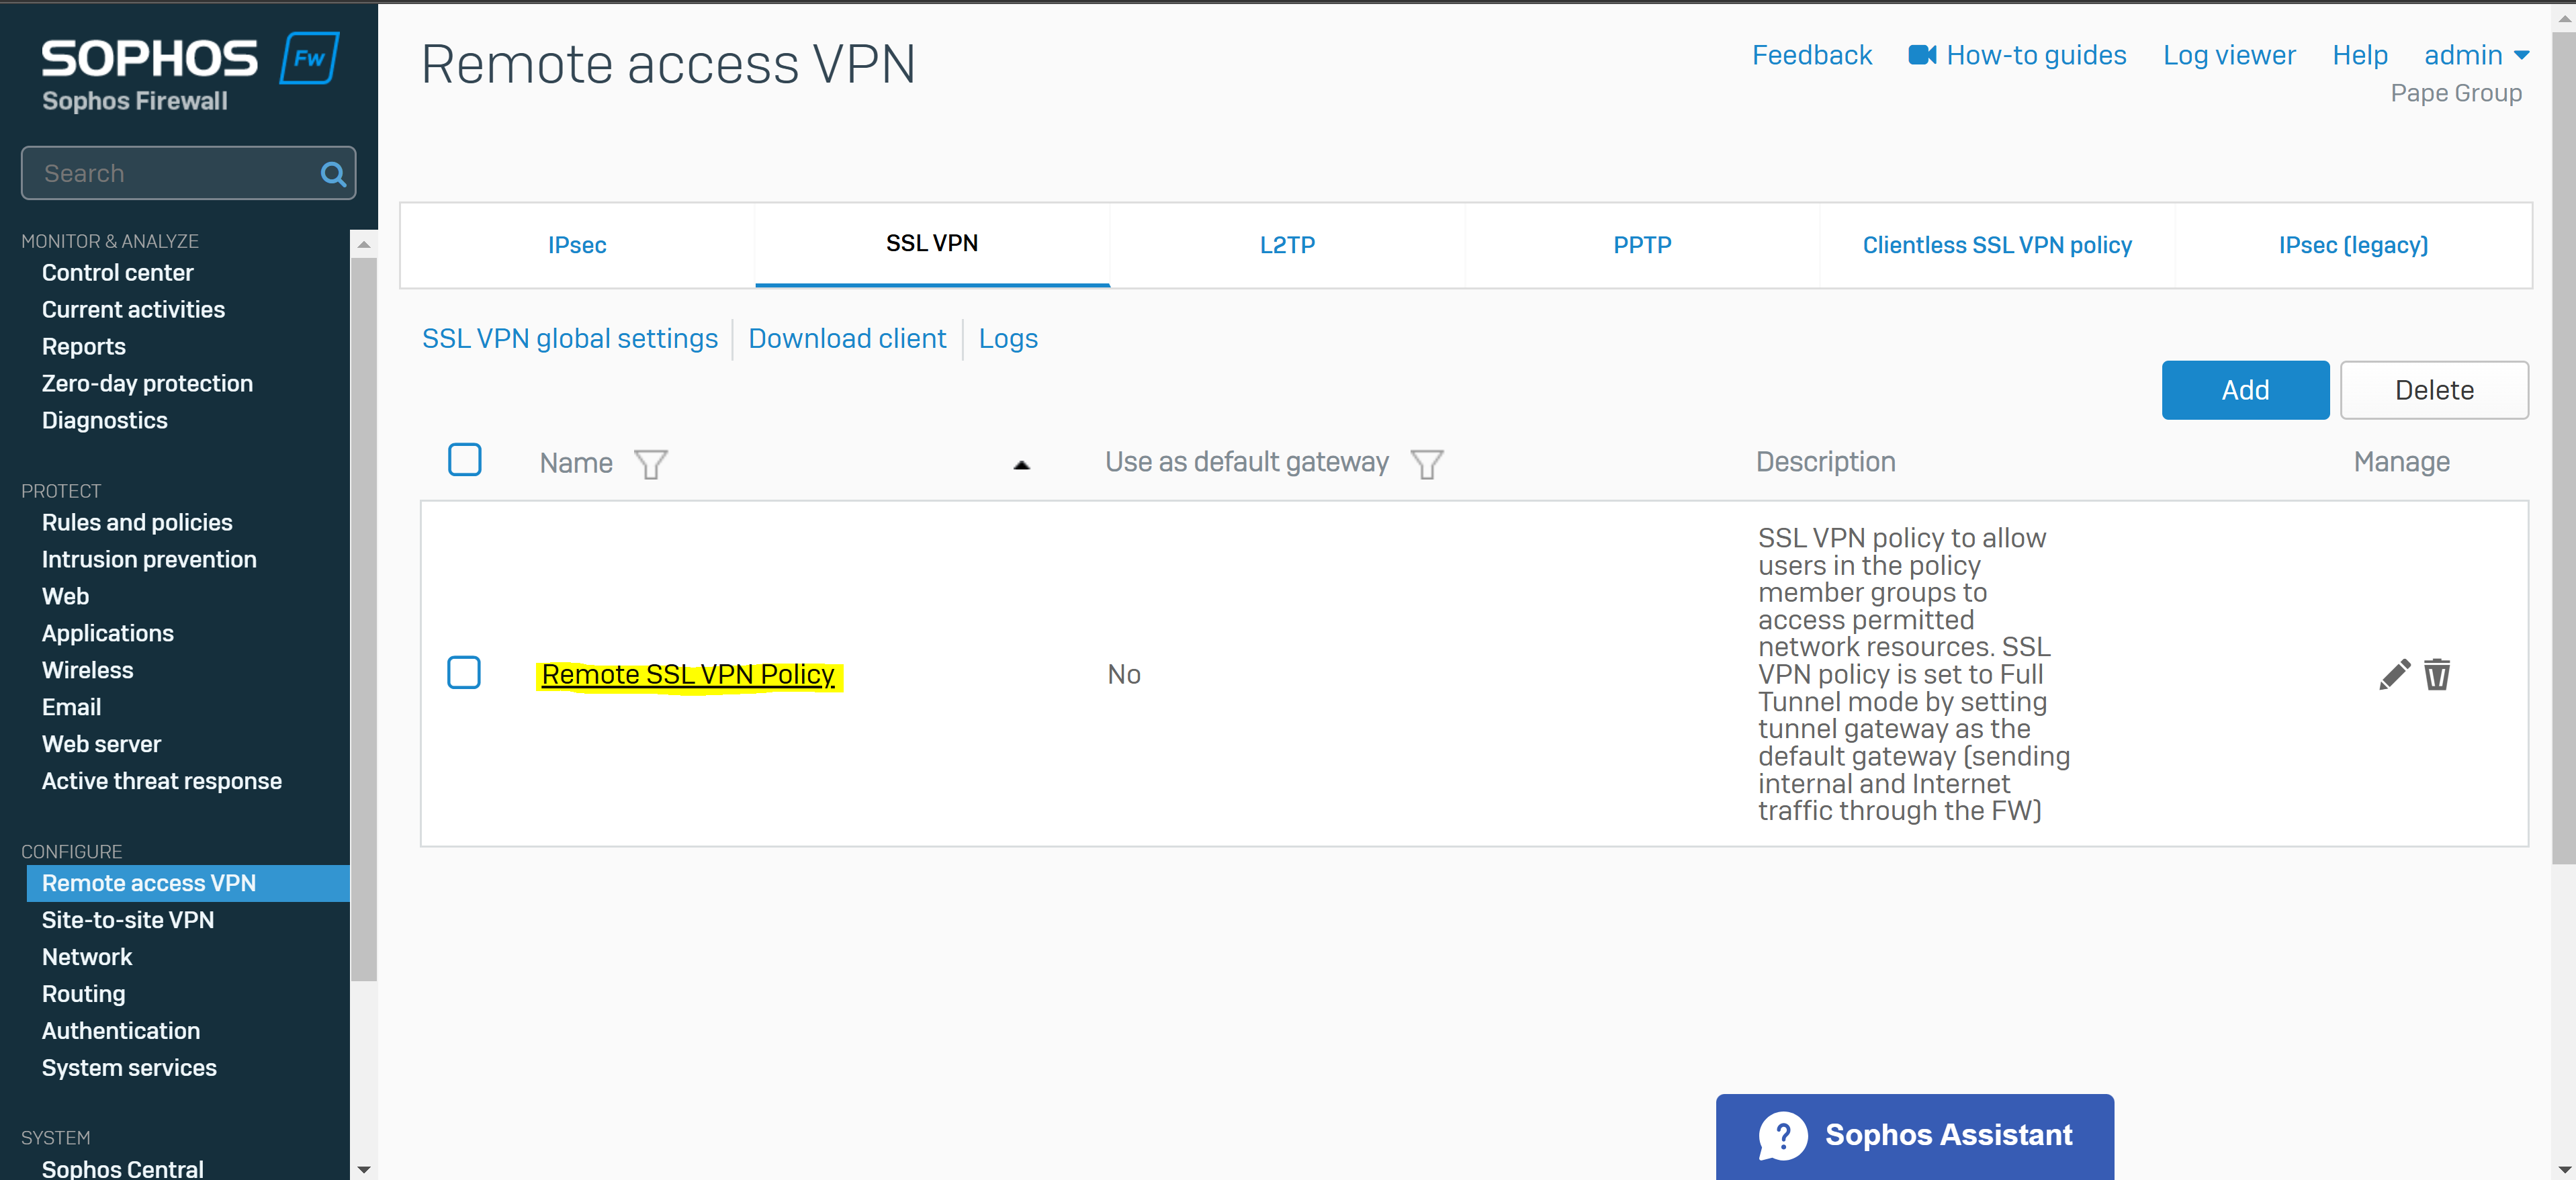Toggle the select-all checkbox in table header
Viewport: 2576px width, 1180px height.
pyautogui.click(x=464, y=460)
